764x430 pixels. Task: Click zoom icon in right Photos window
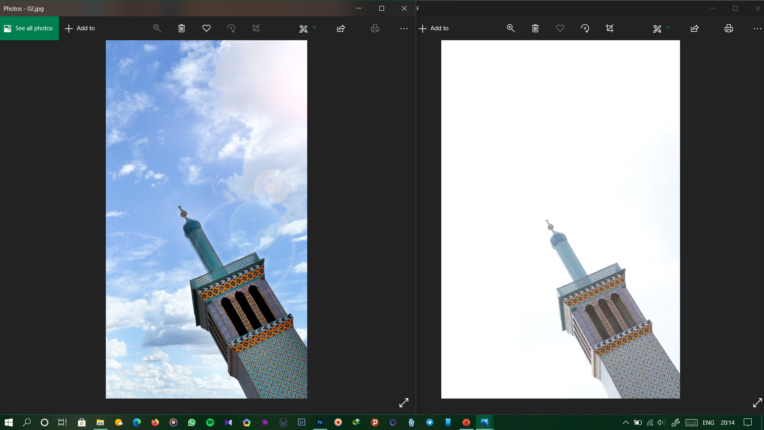click(511, 28)
